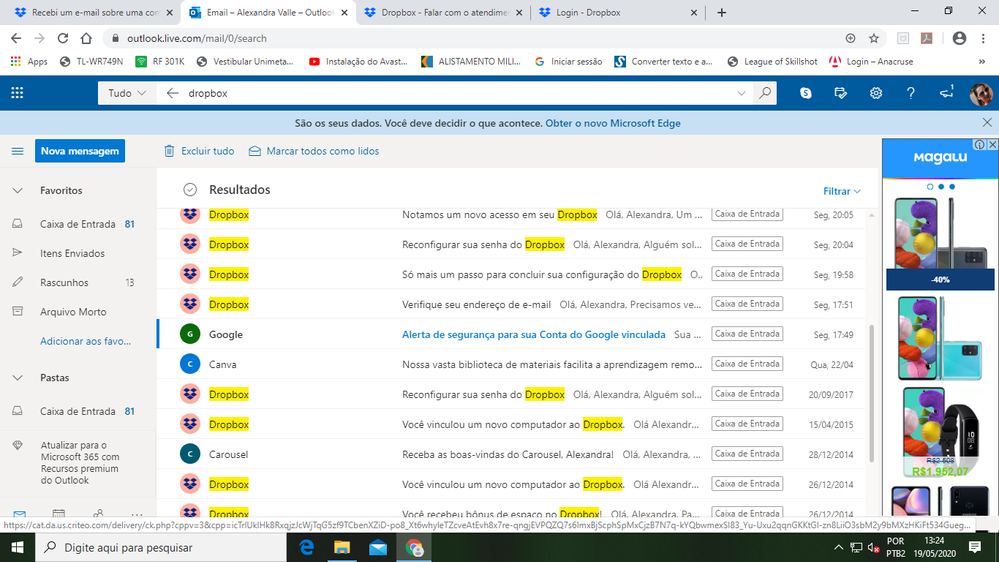Select all results with the circle checkbox
This screenshot has width=999, height=562.
190,190
